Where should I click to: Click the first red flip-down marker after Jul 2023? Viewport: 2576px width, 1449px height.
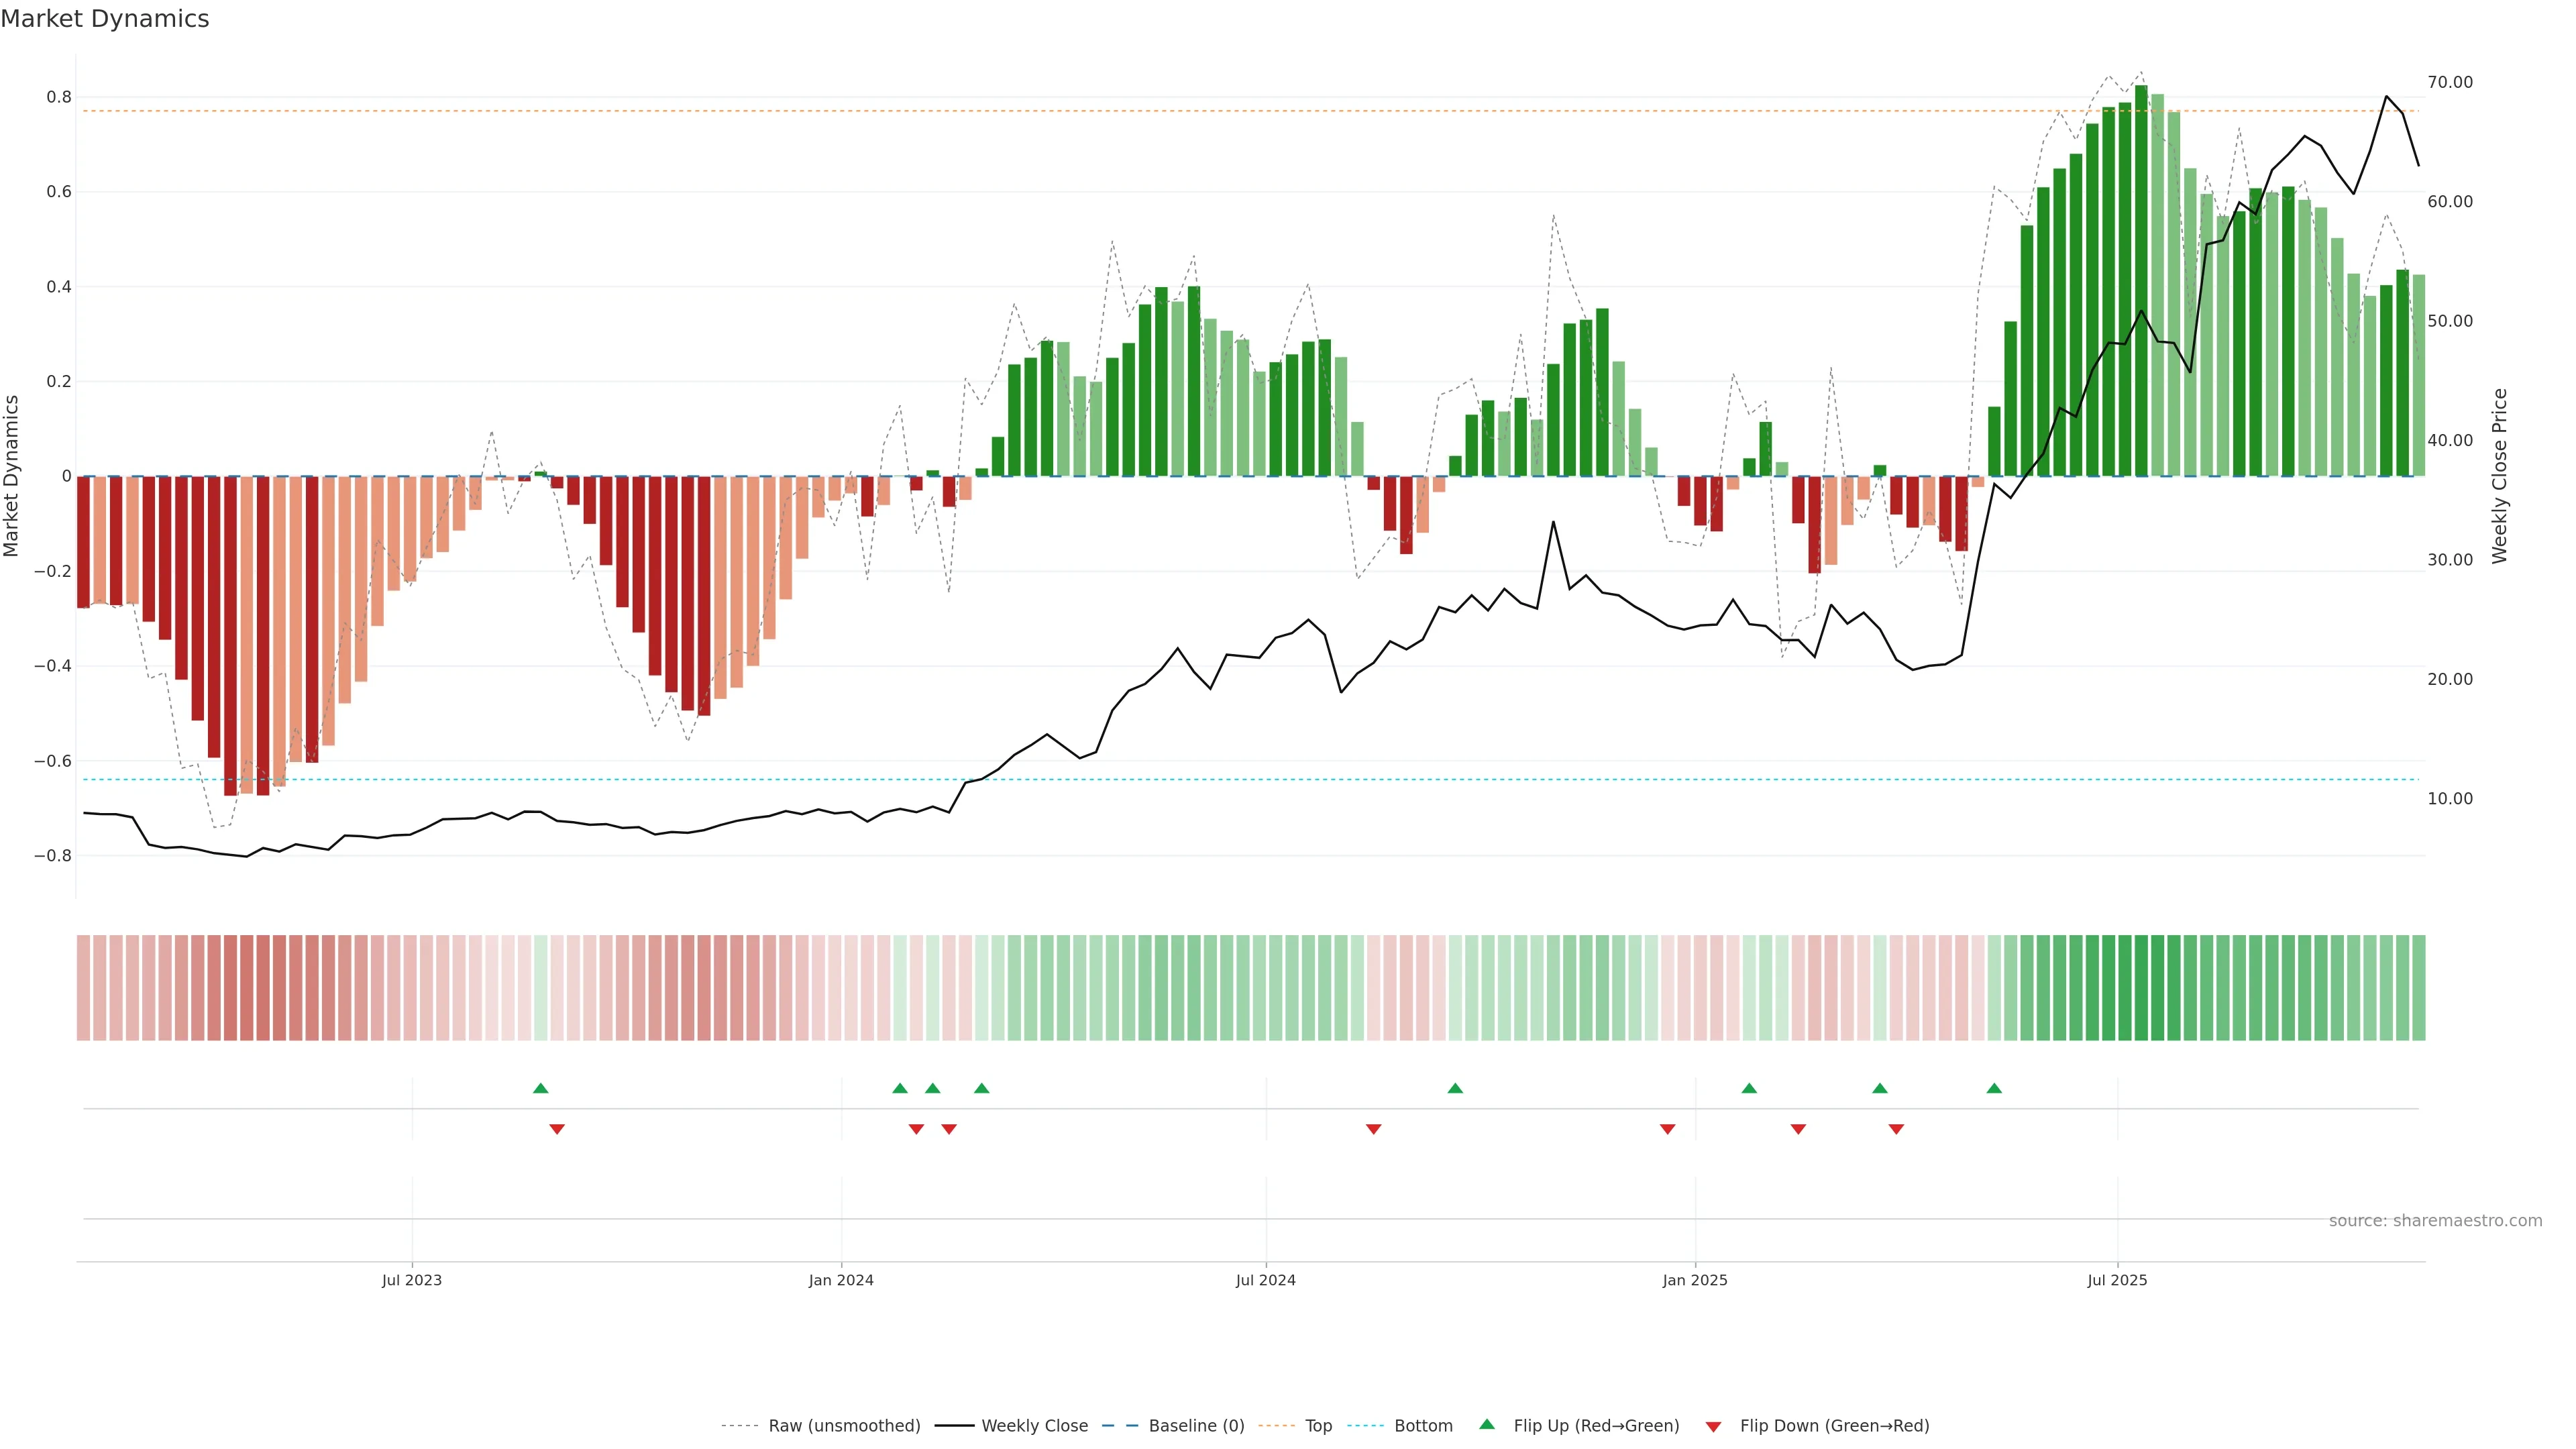(557, 1129)
